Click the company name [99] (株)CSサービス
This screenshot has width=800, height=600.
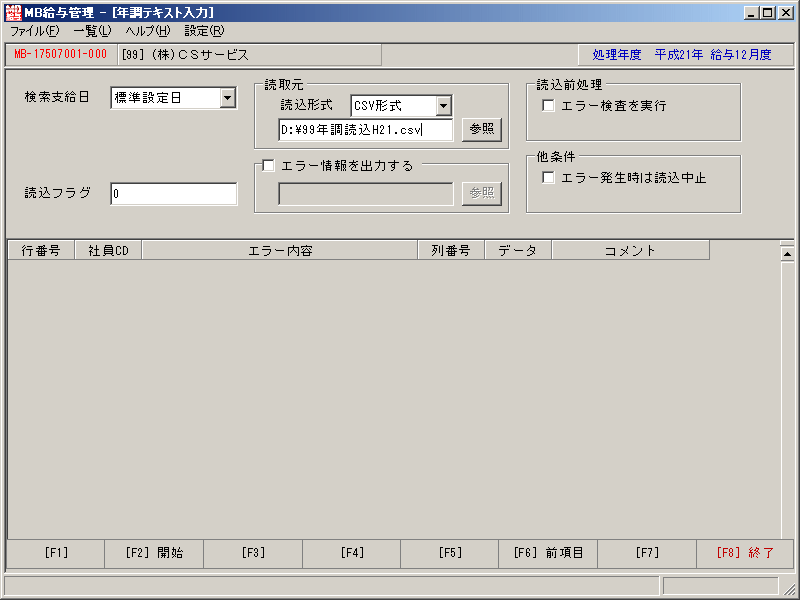point(185,55)
